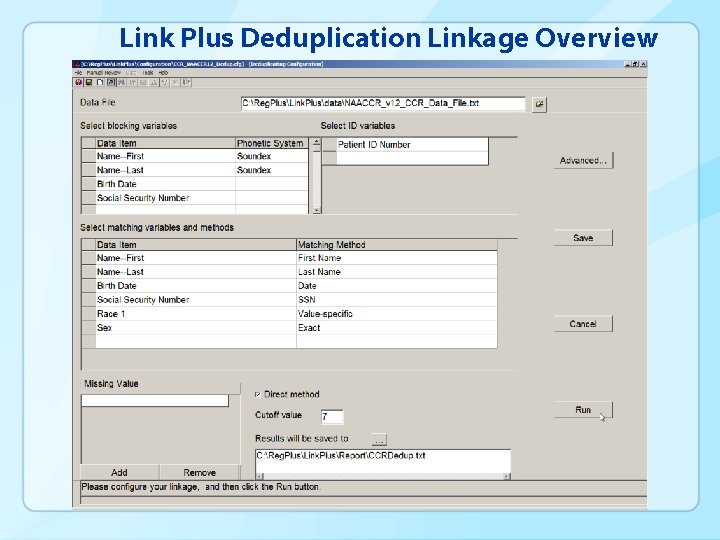Browse for data file with folder icon
Viewport: 720px width, 540px height.
[x=539, y=104]
